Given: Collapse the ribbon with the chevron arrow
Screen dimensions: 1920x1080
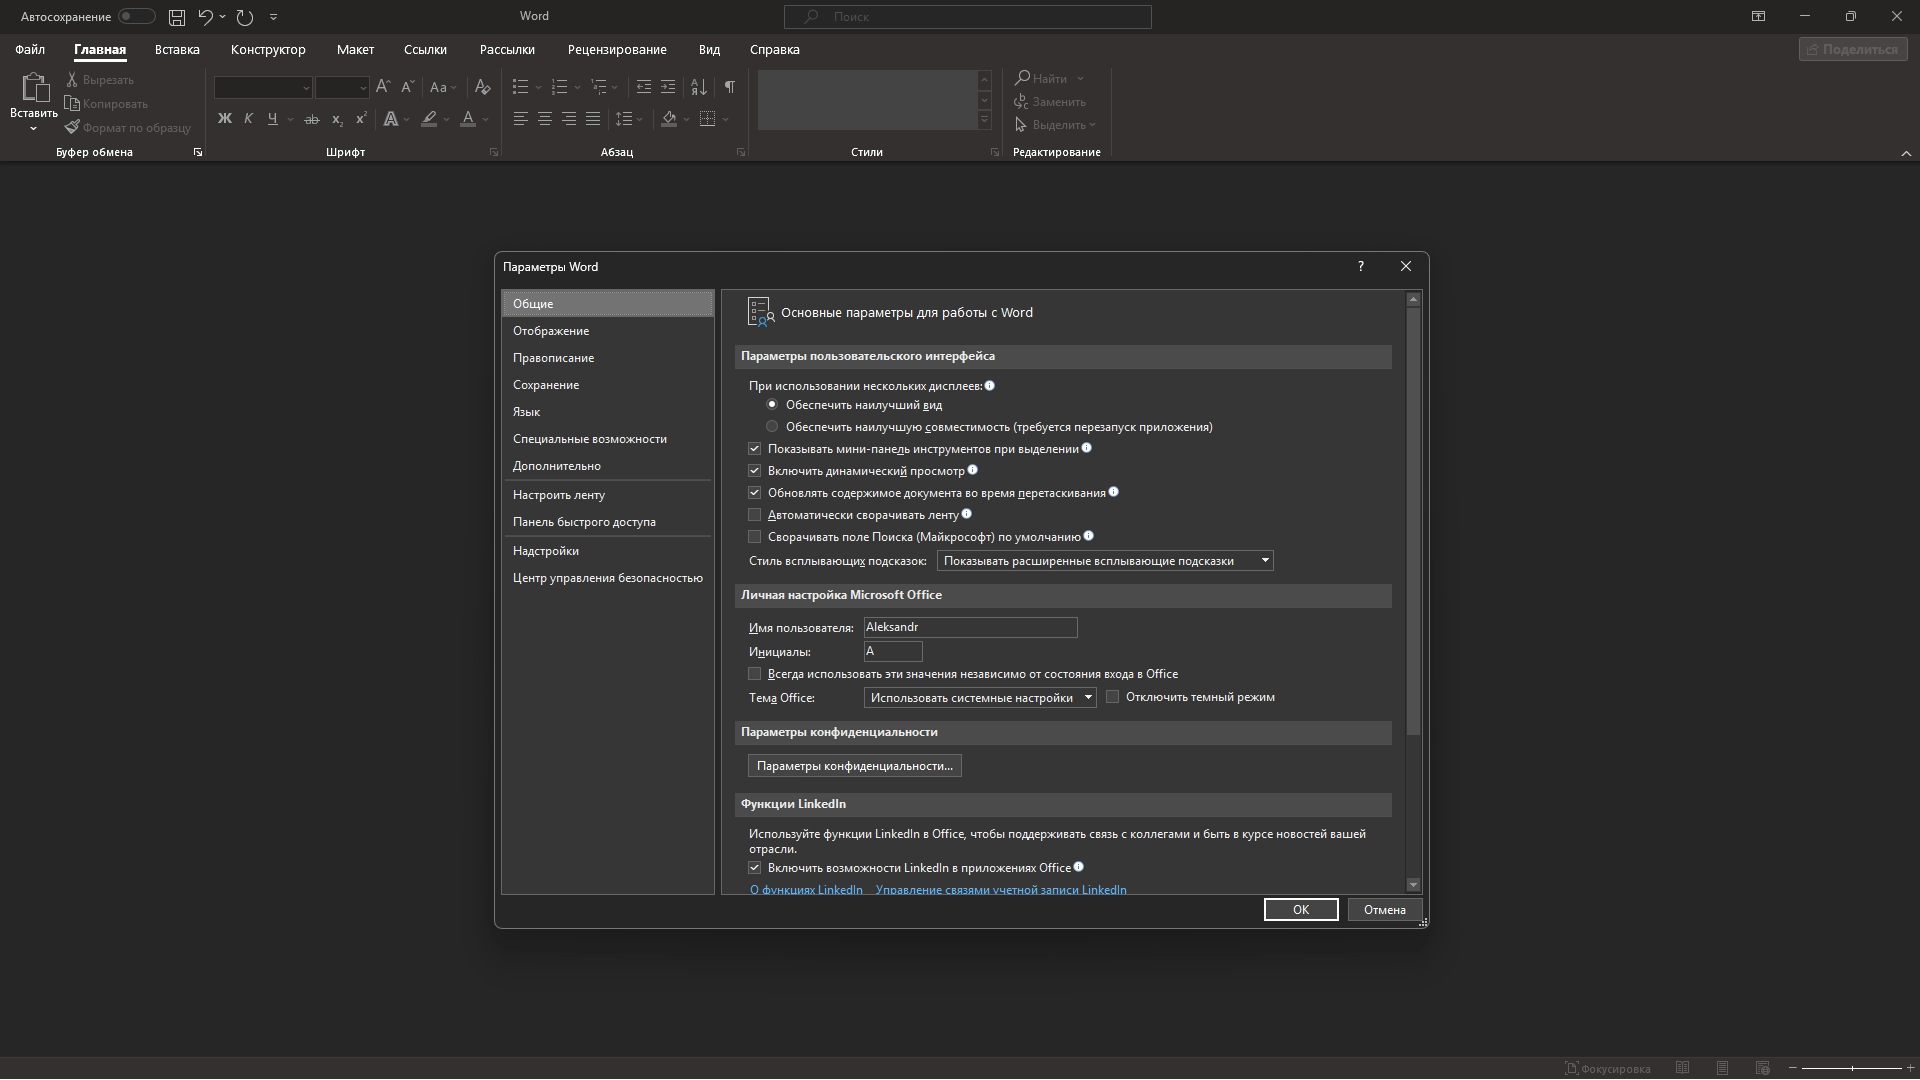Looking at the screenshot, I should click(1905, 153).
